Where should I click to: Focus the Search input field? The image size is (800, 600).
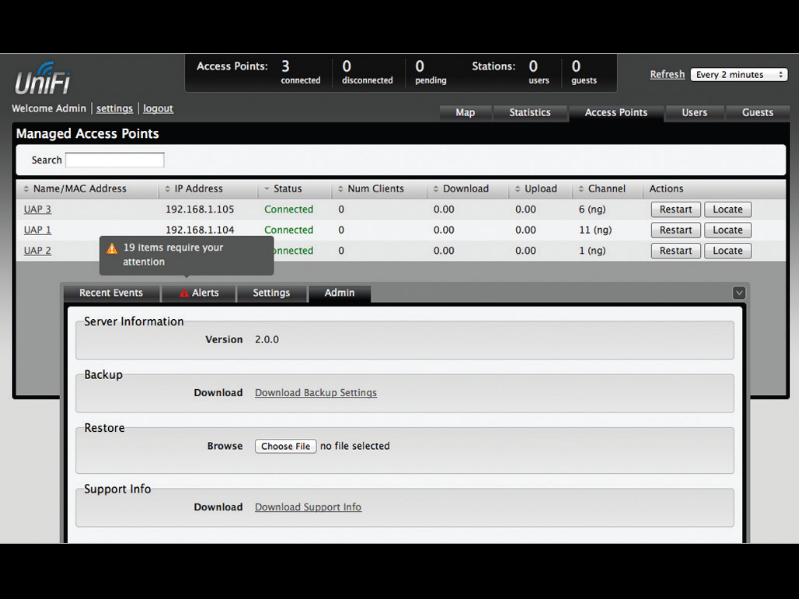tap(115, 160)
